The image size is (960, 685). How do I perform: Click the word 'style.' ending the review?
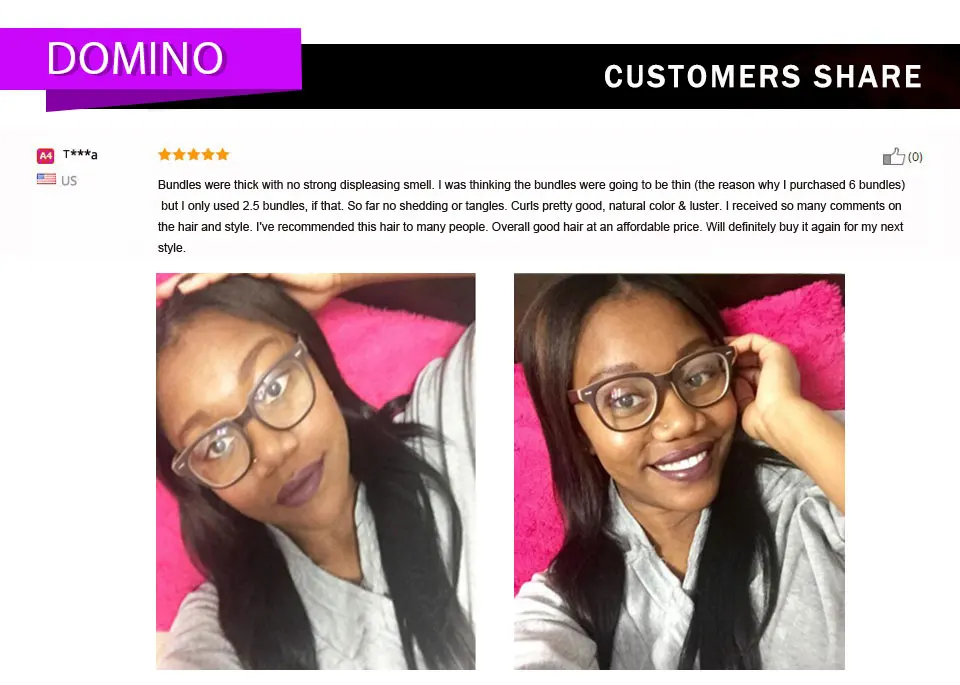coord(171,248)
